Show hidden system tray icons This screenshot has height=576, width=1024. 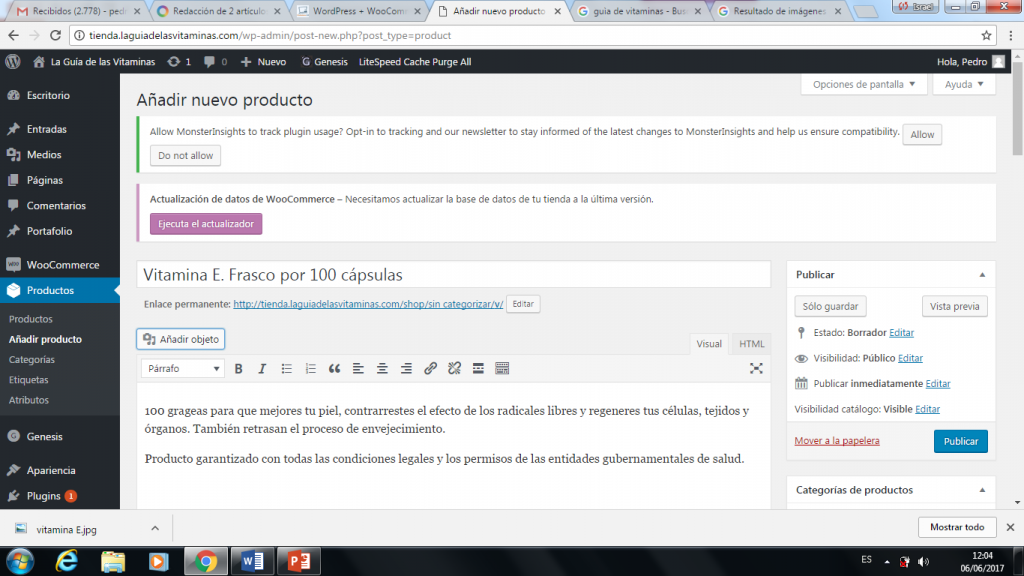pos(887,562)
